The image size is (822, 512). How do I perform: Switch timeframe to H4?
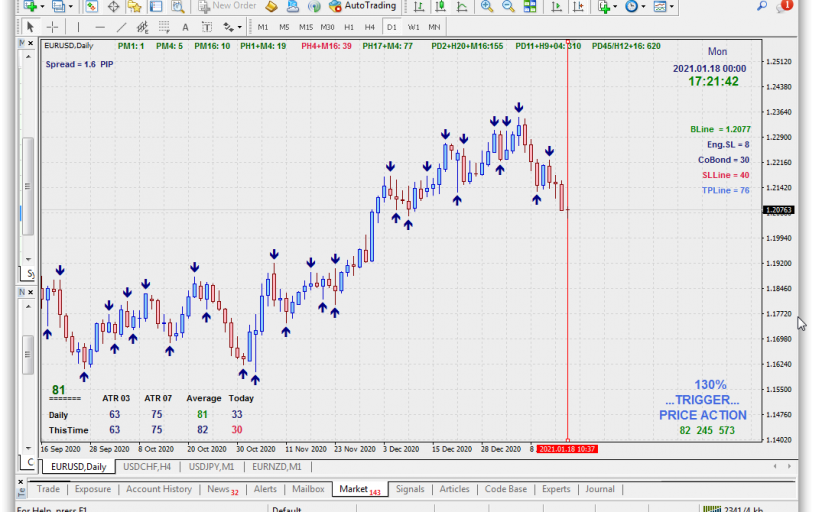370,27
